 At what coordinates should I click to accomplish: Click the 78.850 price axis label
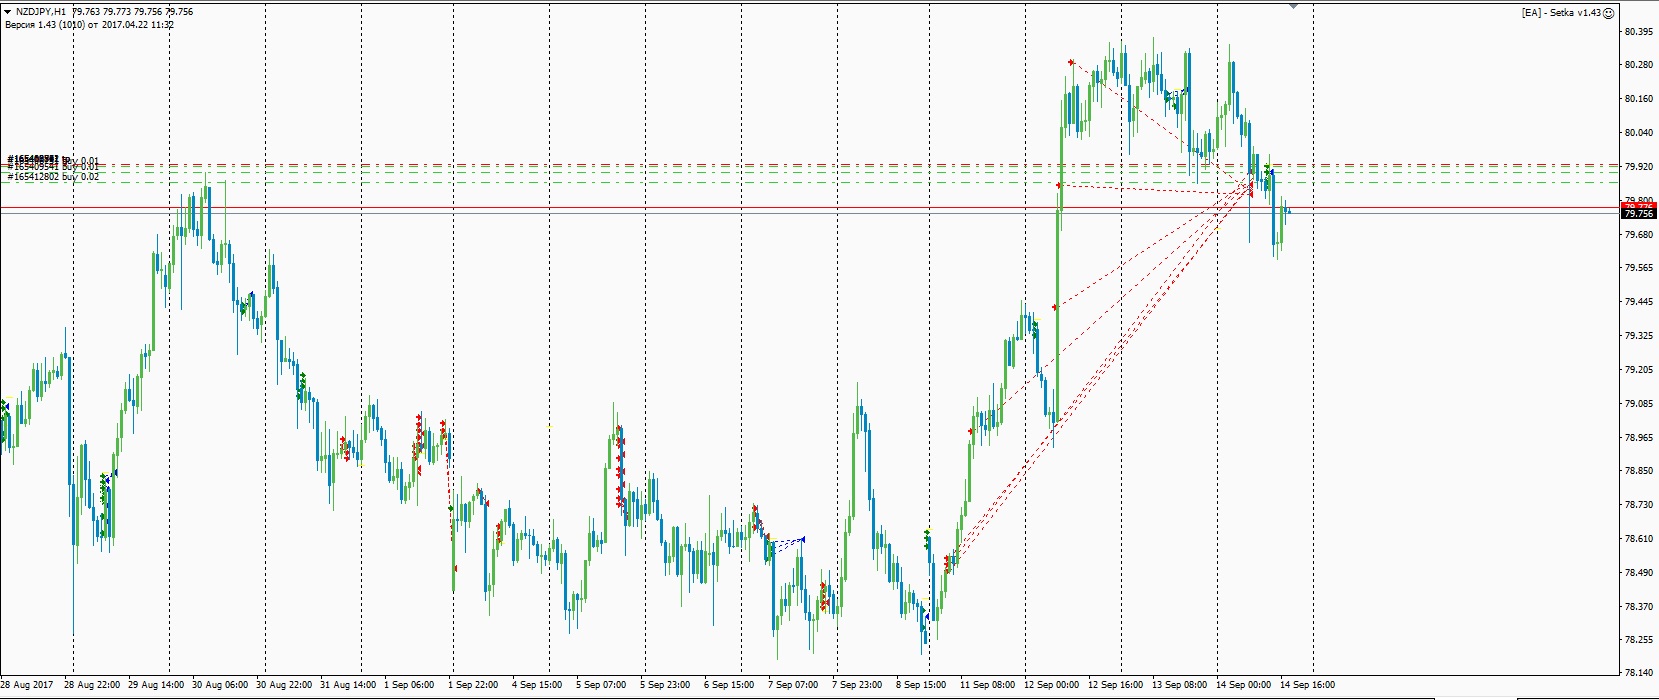[1637, 471]
